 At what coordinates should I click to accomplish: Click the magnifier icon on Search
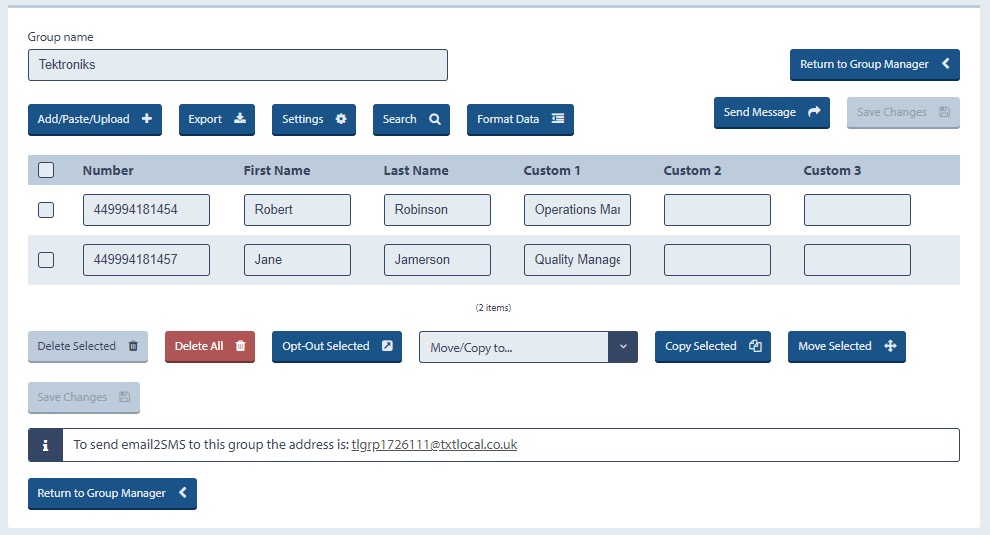pyautogui.click(x=435, y=119)
